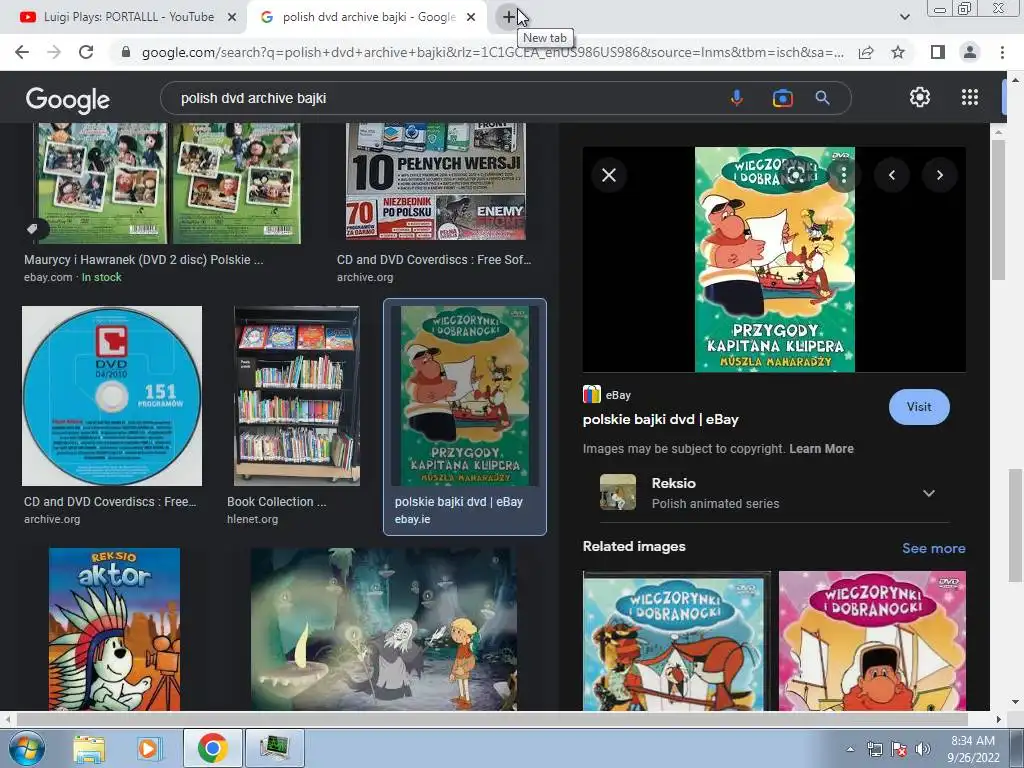The height and width of the screenshot is (768, 1024).
Task: Open preview image more options menu
Action: [x=844, y=175]
